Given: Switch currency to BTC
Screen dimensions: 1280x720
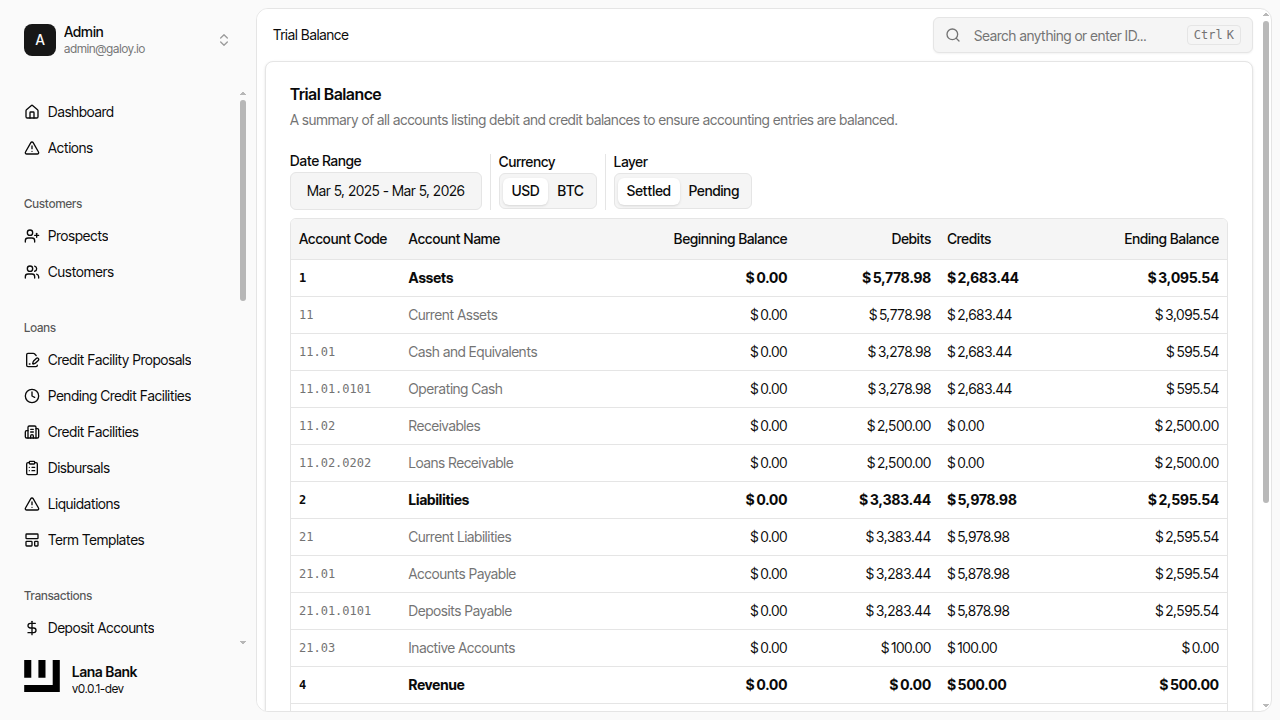Looking at the screenshot, I should pyautogui.click(x=570, y=190).
